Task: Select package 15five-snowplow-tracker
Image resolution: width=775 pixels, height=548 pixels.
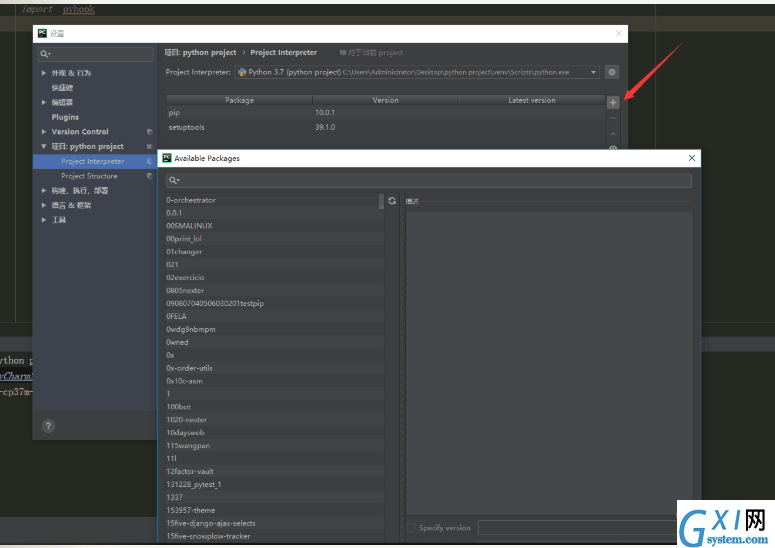Action: [274, 536]
